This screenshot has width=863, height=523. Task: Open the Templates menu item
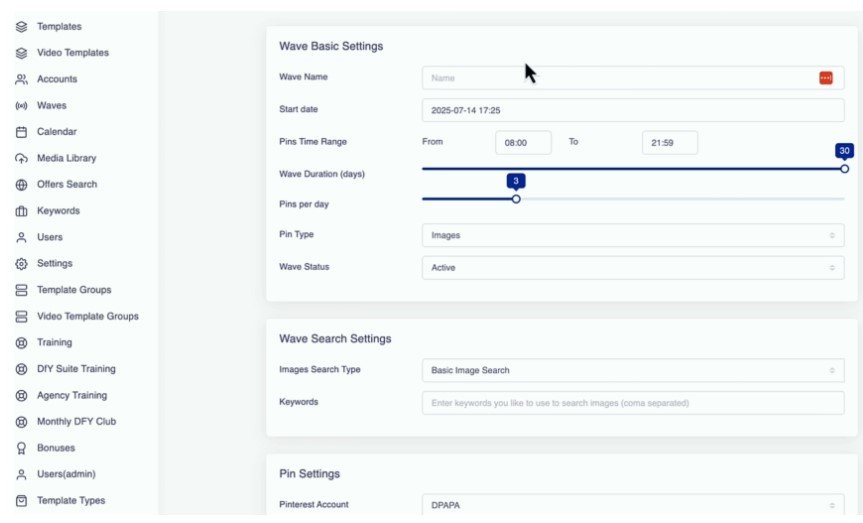pyautogui.click(x=59, y=26)
